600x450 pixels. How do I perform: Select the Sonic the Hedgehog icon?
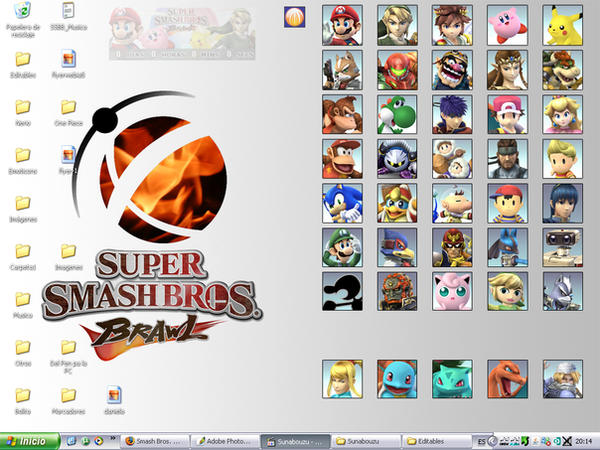tap(342, 203)
